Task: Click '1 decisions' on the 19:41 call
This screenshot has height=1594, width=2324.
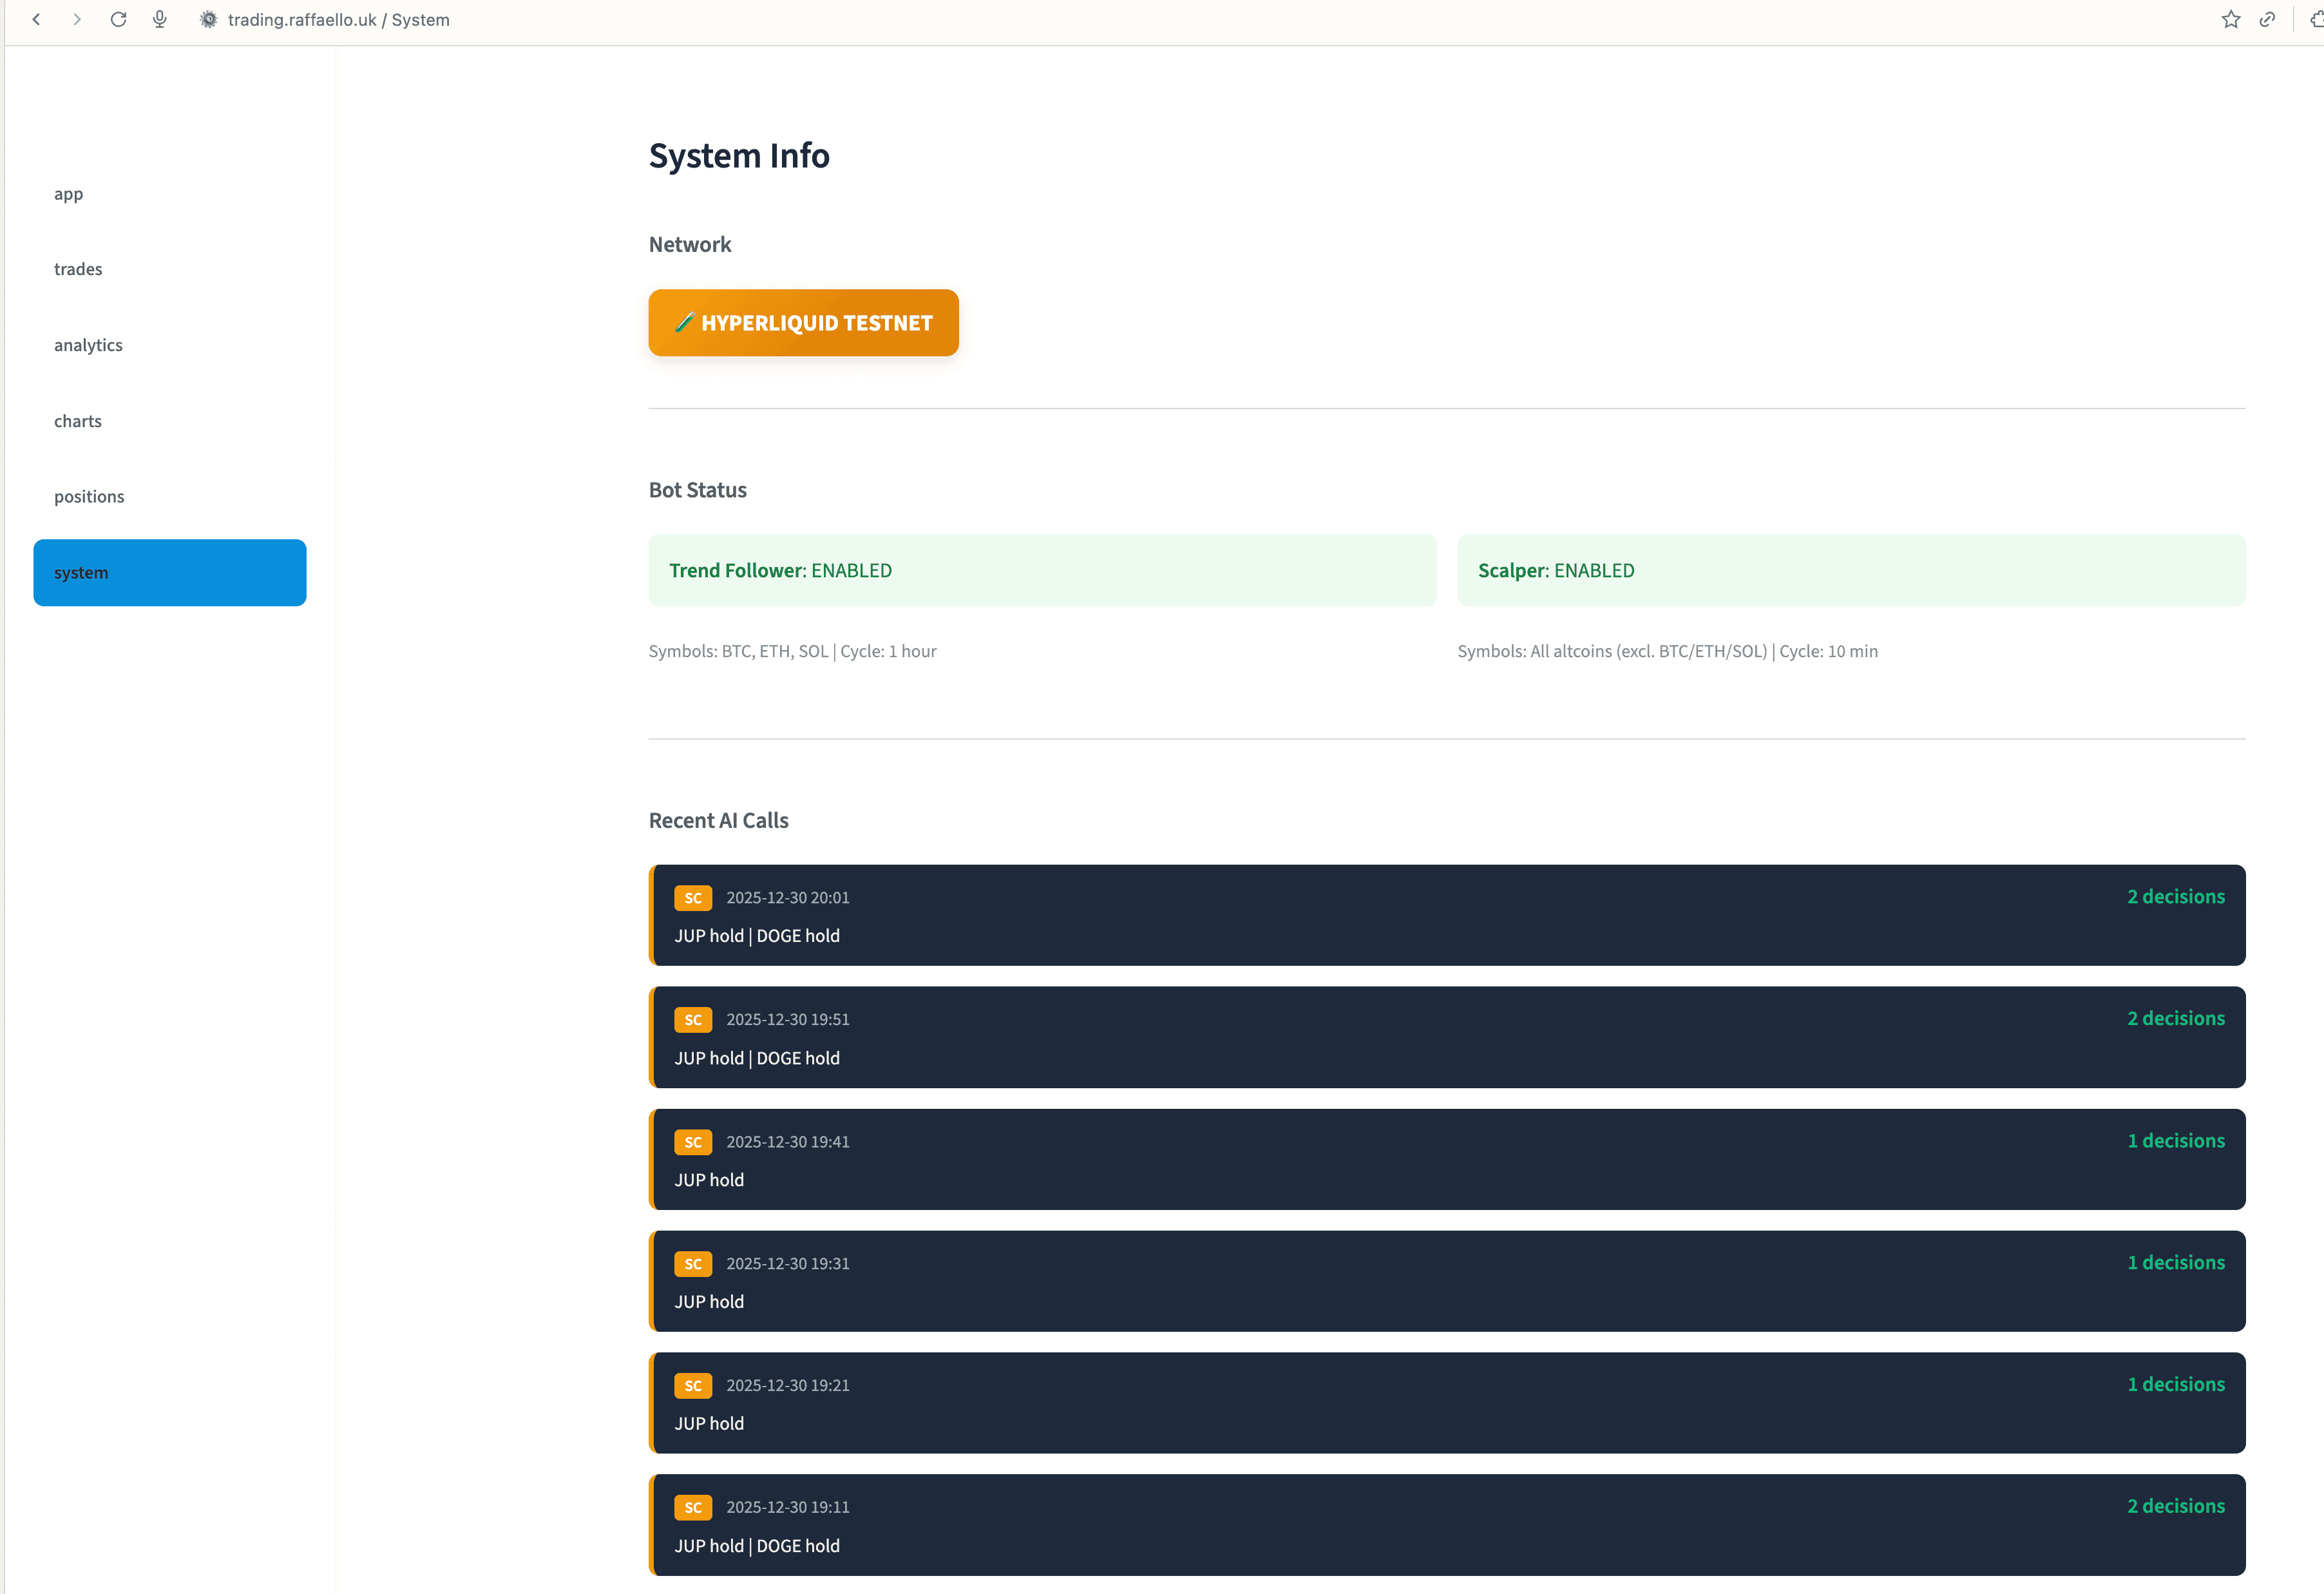Action: (2176, 1140)
